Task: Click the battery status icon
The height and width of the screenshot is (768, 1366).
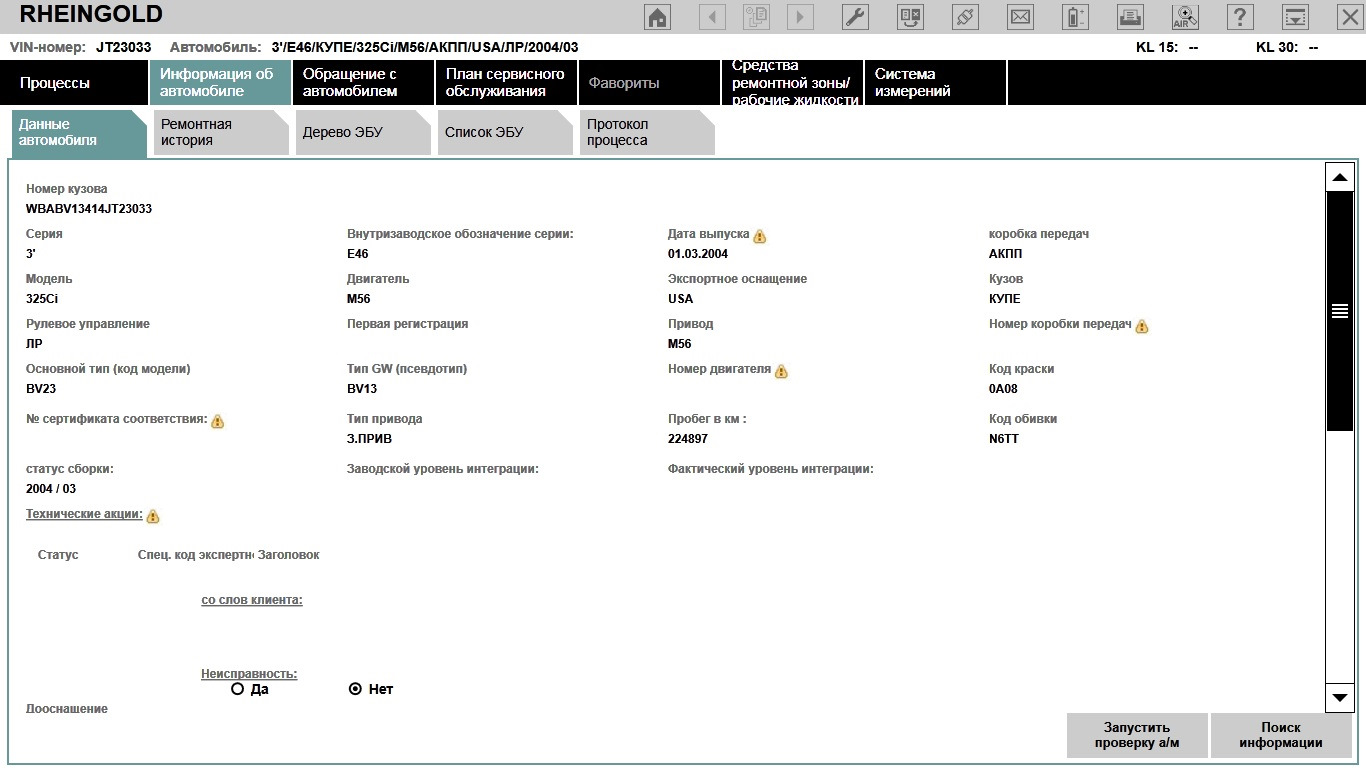Action: point(1075,17)
